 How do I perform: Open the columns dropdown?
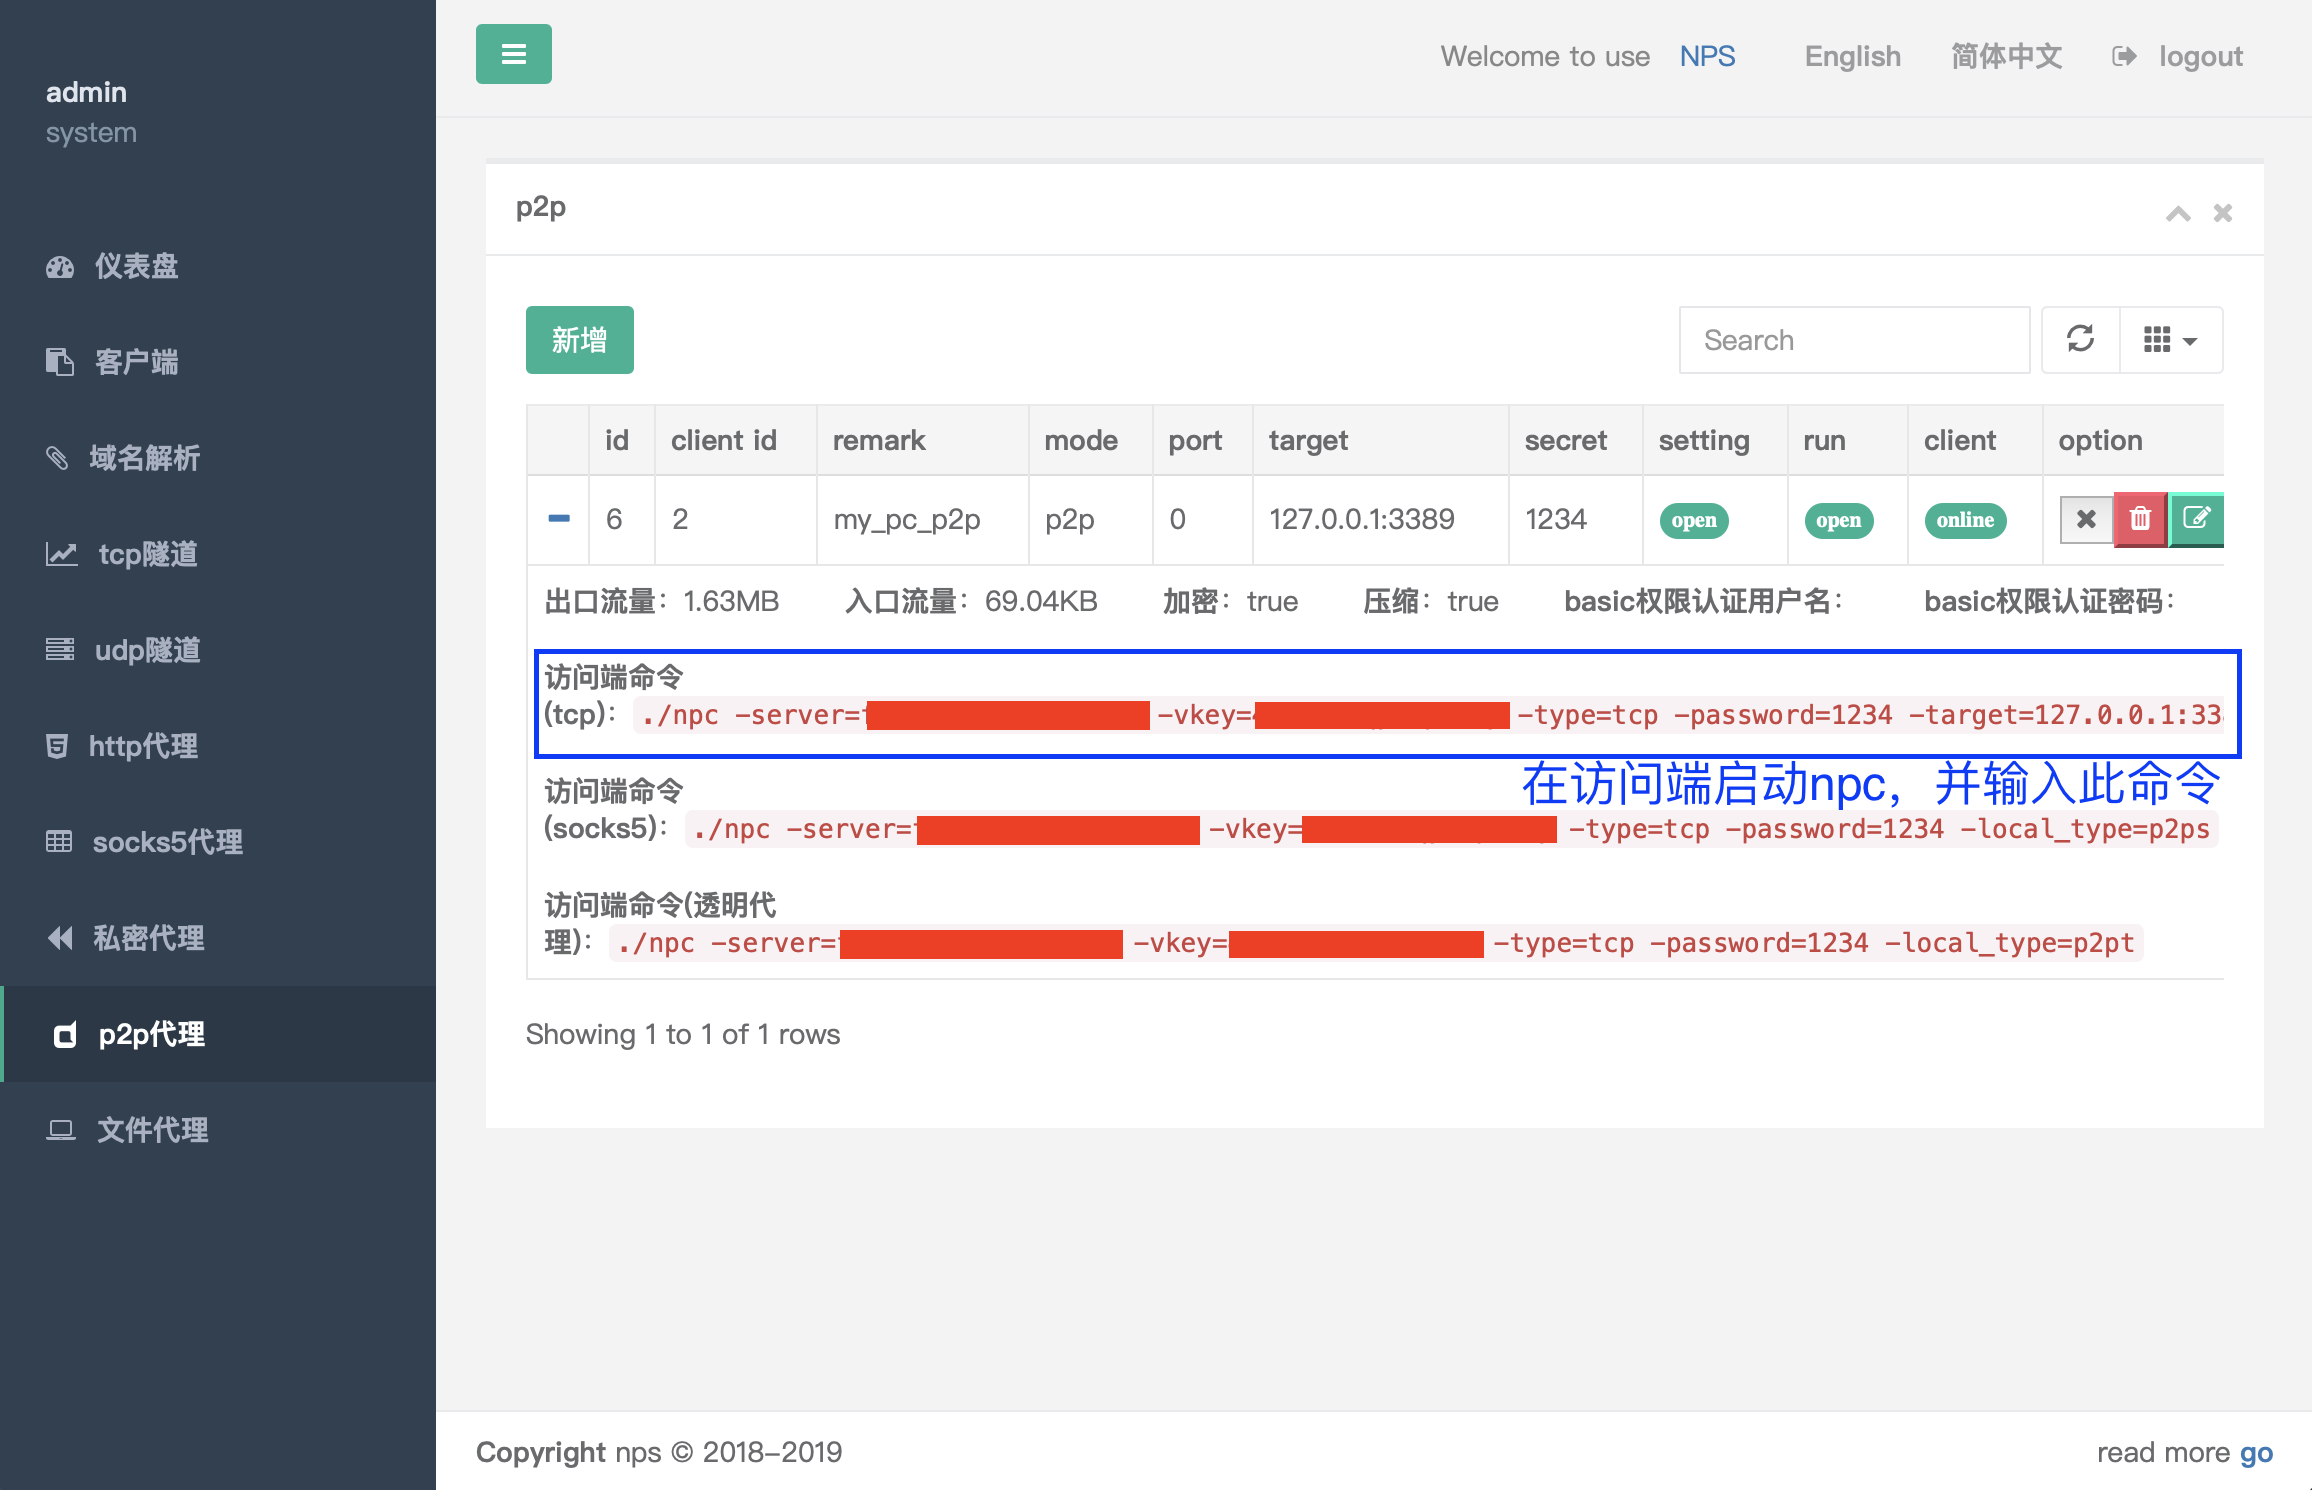pyautogui.click(x=2171, y=340)
